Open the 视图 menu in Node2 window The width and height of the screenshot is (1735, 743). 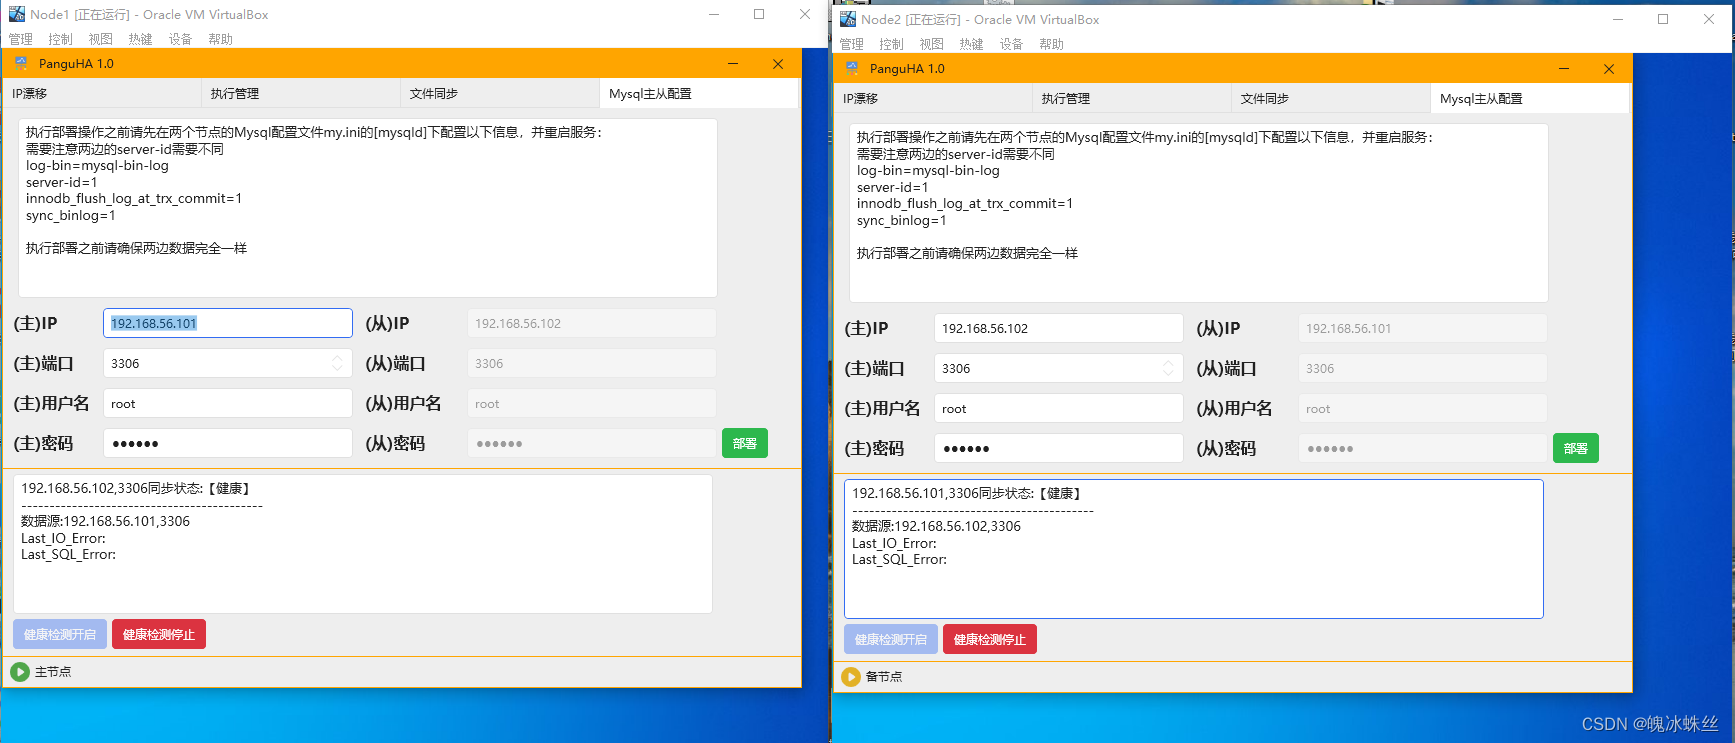(932, 44)
